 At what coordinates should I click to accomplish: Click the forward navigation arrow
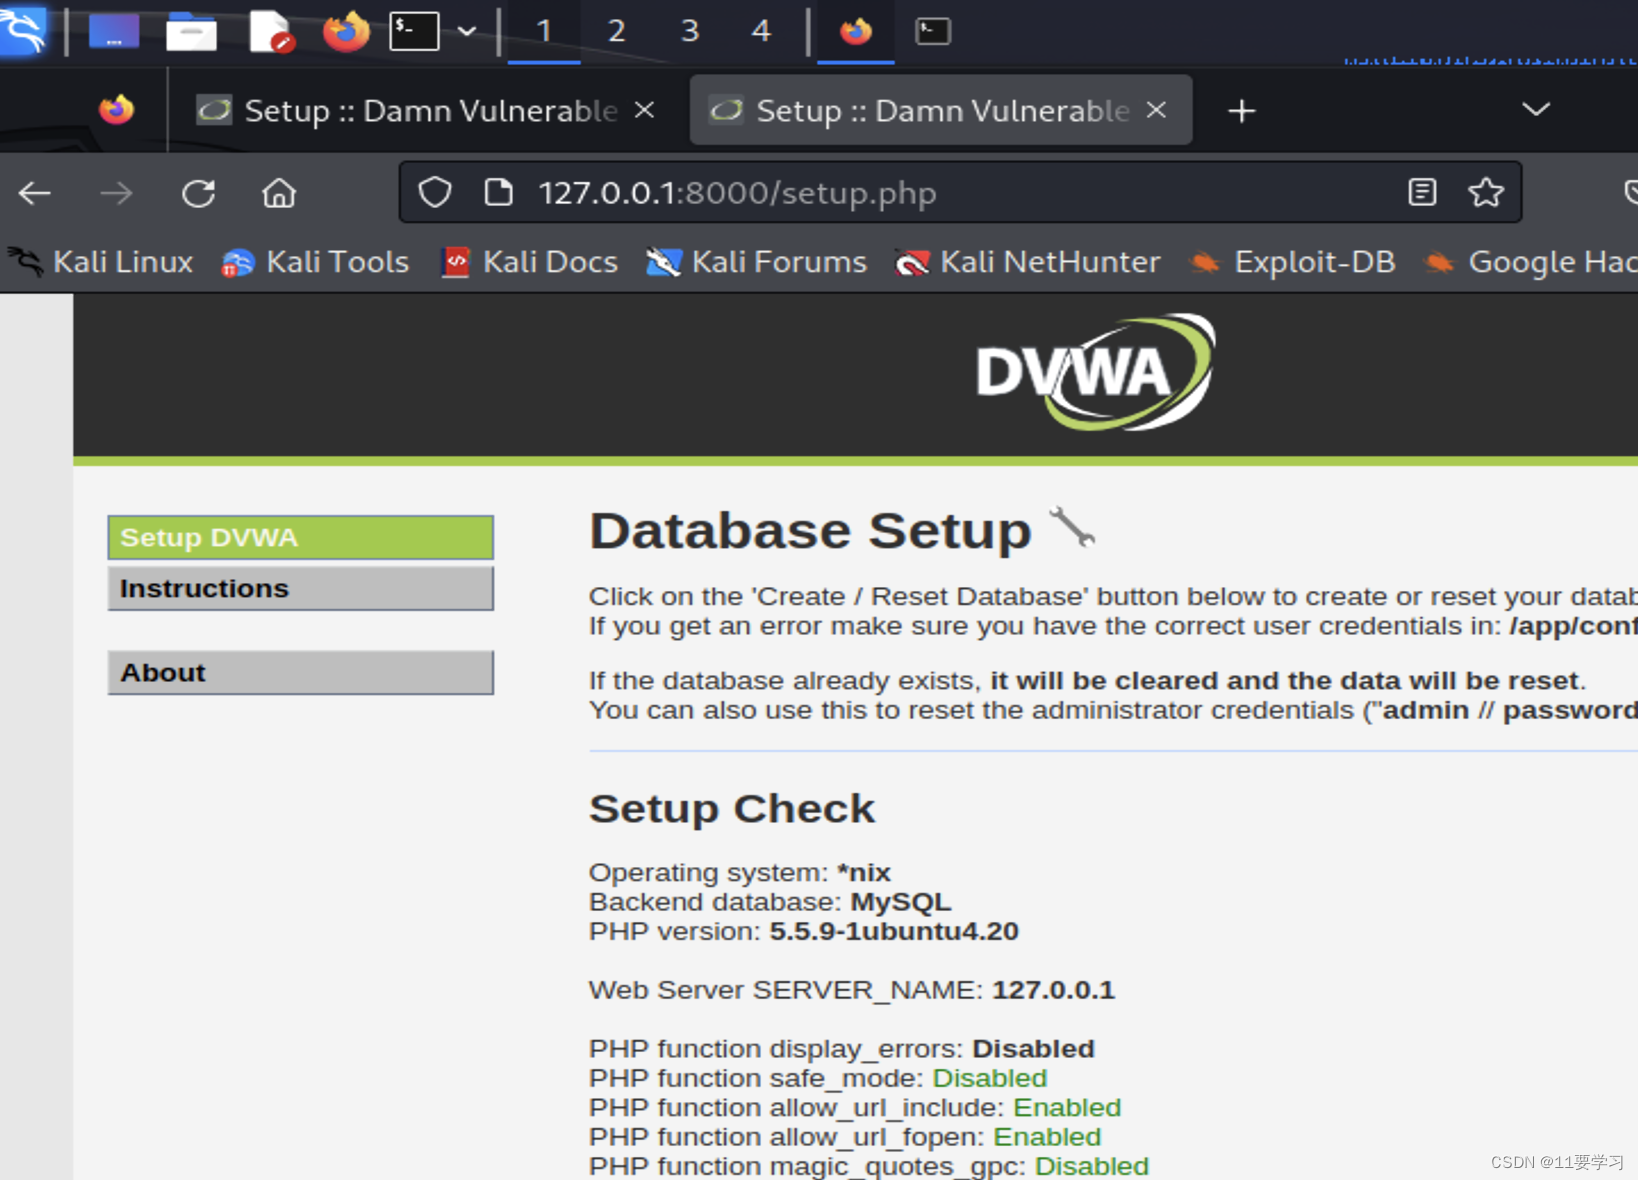116,192
